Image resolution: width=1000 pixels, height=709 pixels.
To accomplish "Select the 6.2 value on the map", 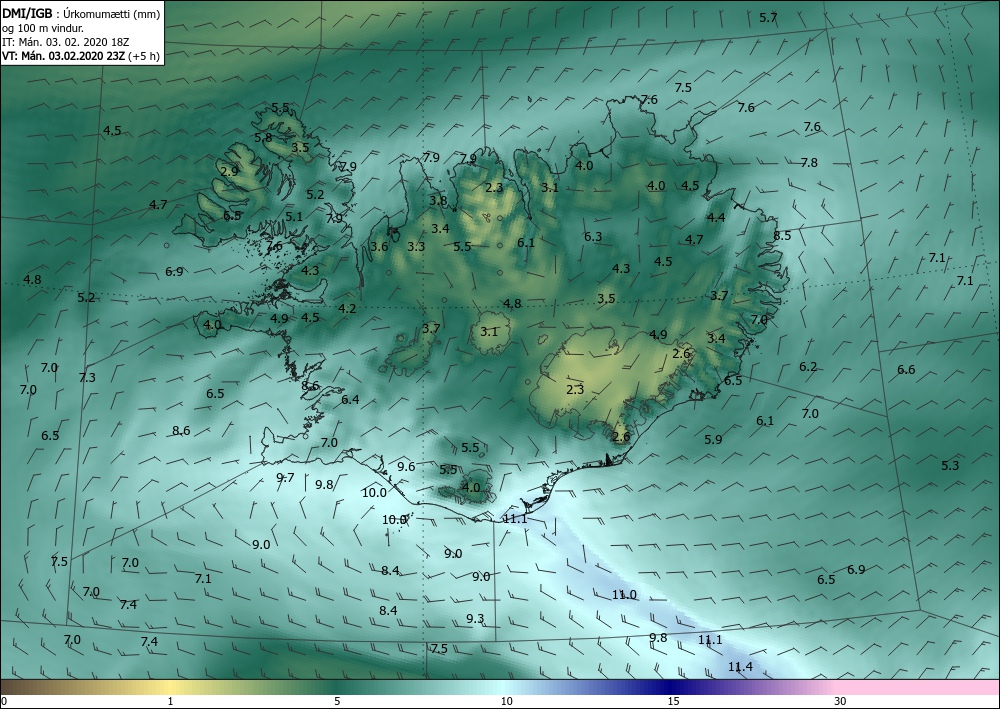I will click(808, 367).
